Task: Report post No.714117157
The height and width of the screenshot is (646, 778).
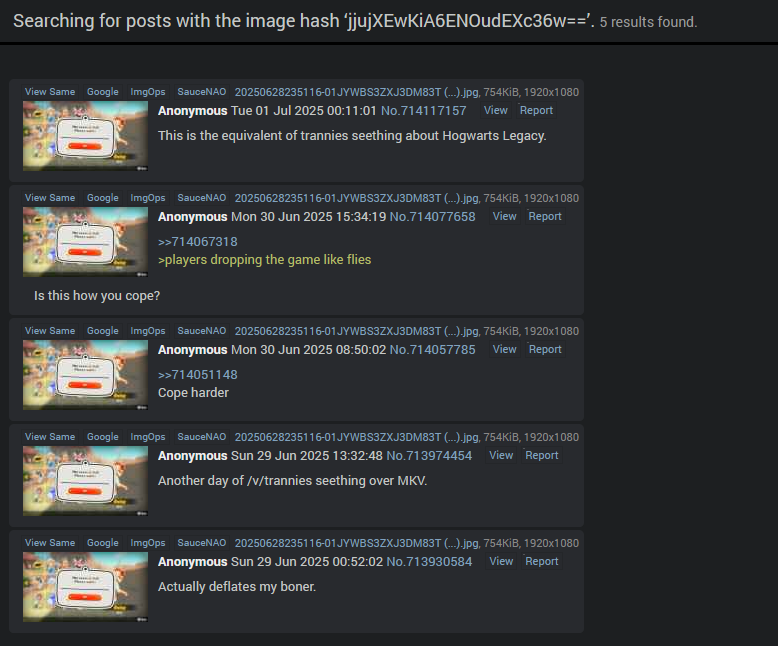Action: tap(536, 110)
